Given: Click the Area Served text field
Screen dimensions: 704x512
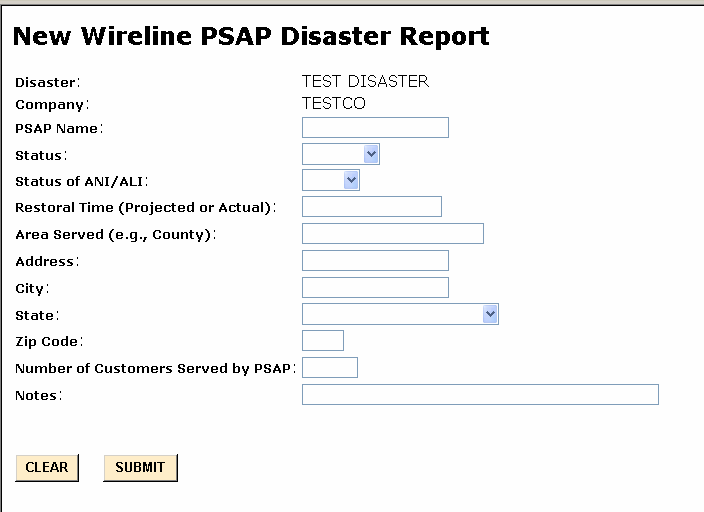Looking at the screenshot, I should pyautogui.click(x=392, y=233).
